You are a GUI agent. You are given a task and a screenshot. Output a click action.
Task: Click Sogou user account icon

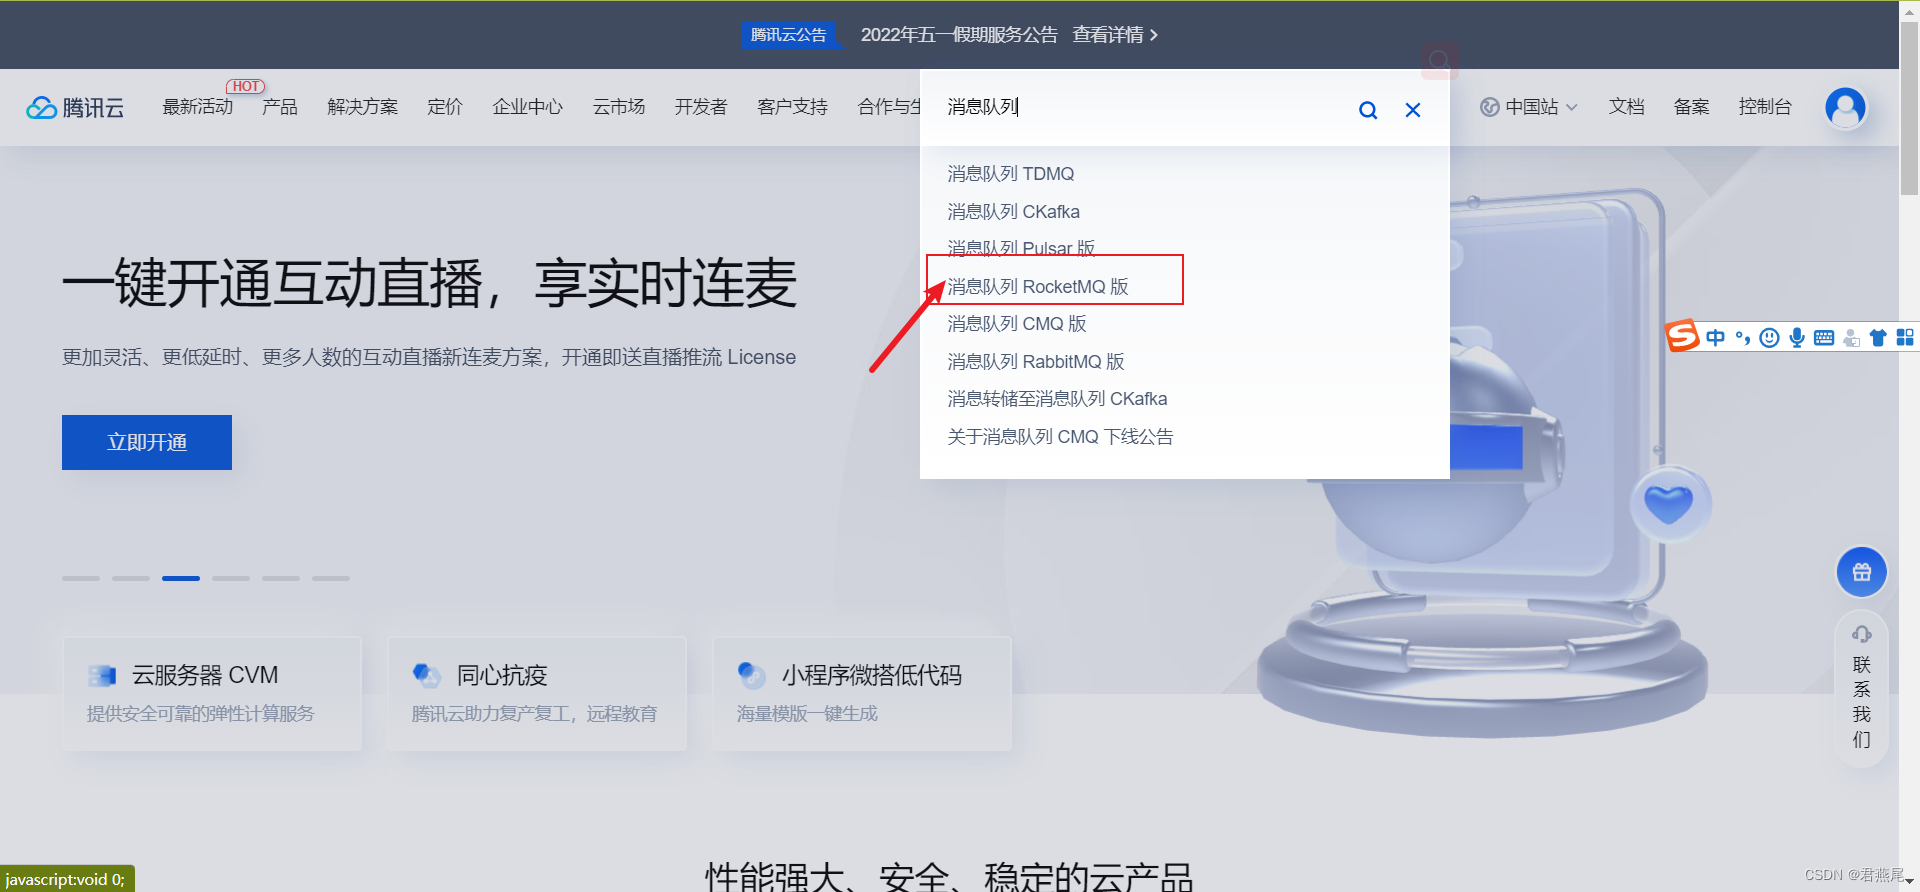coord(1851,337)
